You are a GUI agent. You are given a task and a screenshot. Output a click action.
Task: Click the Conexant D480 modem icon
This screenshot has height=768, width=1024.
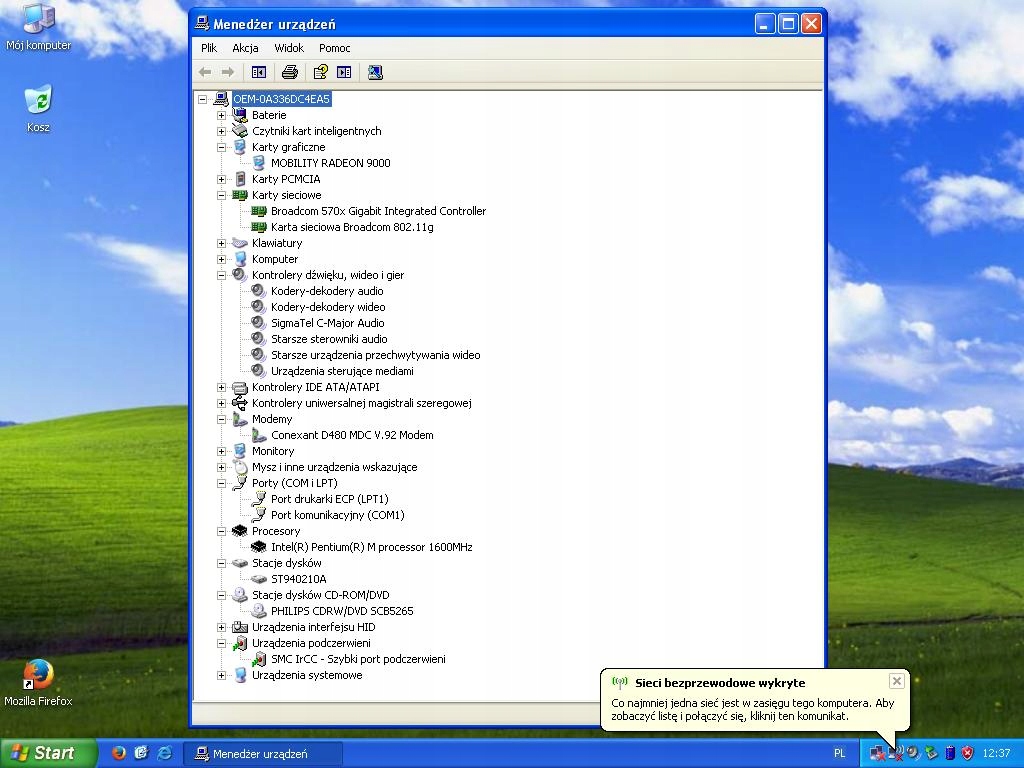coord(259,435)
